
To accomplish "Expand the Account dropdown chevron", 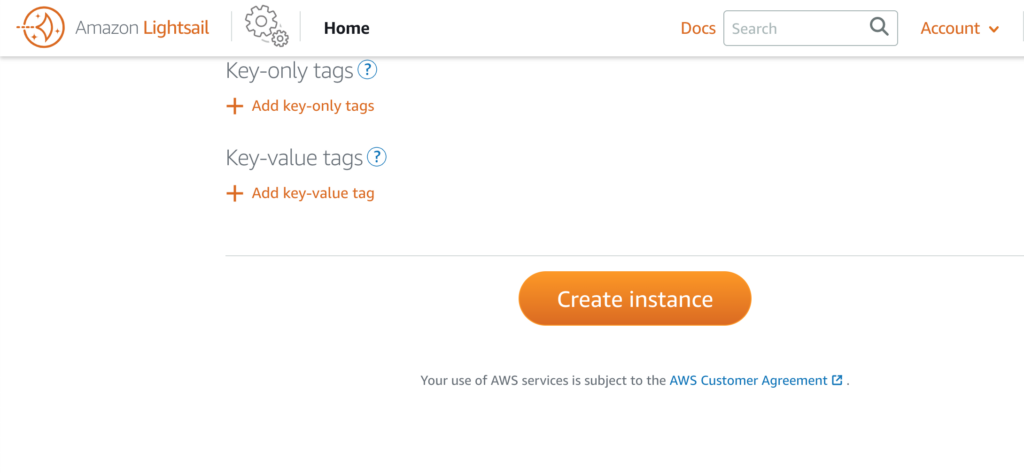I will coord(994,29).
